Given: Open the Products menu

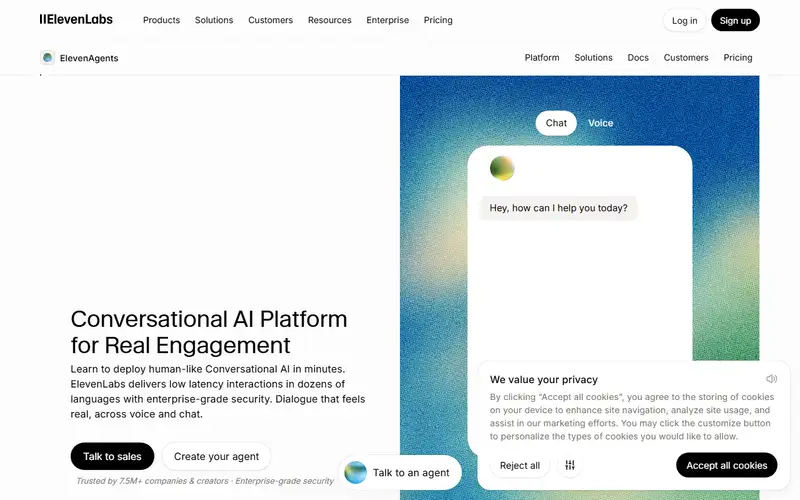Looking at the screenshot, I should pos(161,20).
